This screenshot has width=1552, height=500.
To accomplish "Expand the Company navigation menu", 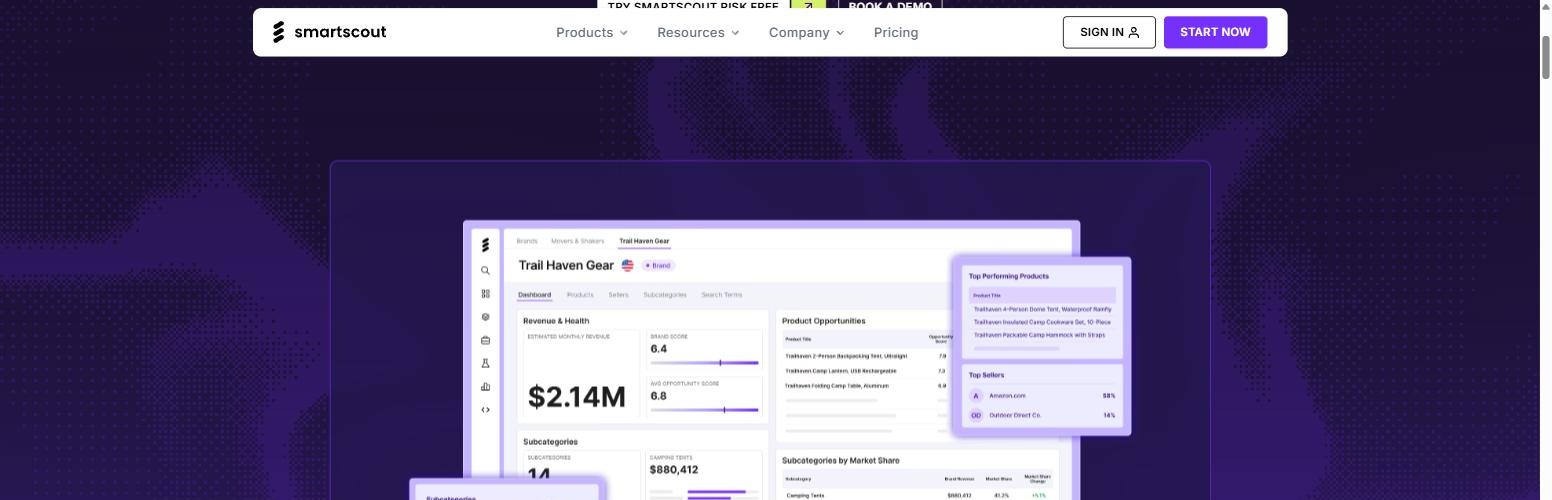I will (x=806, y=32).
